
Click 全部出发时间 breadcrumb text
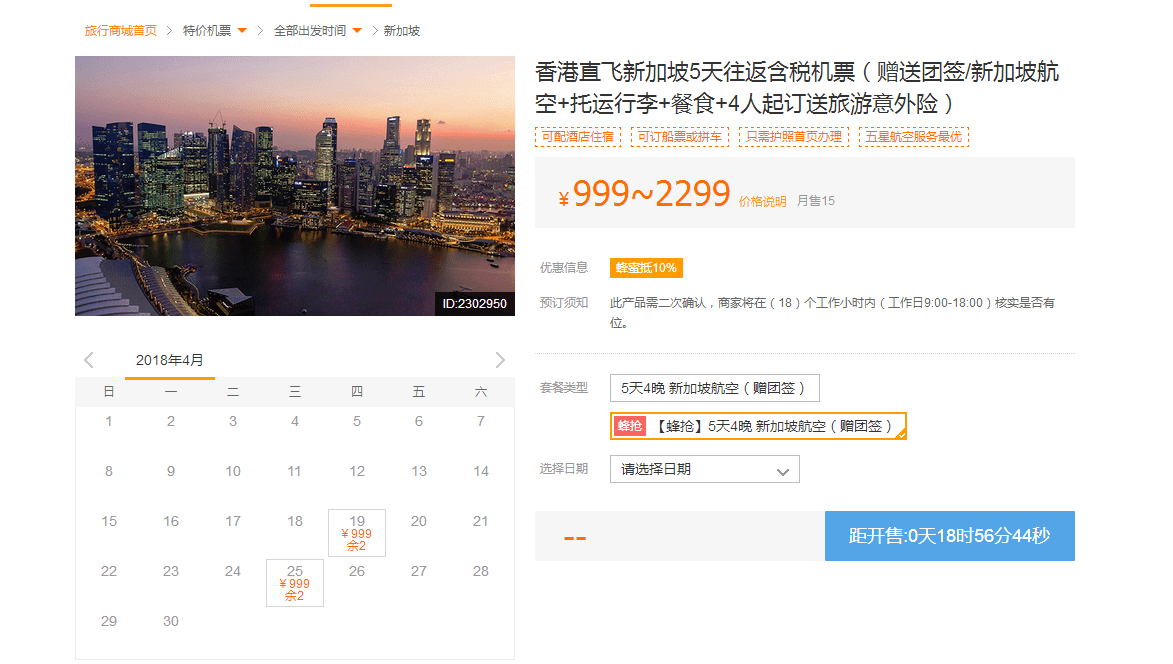click(x=310, y=31)
